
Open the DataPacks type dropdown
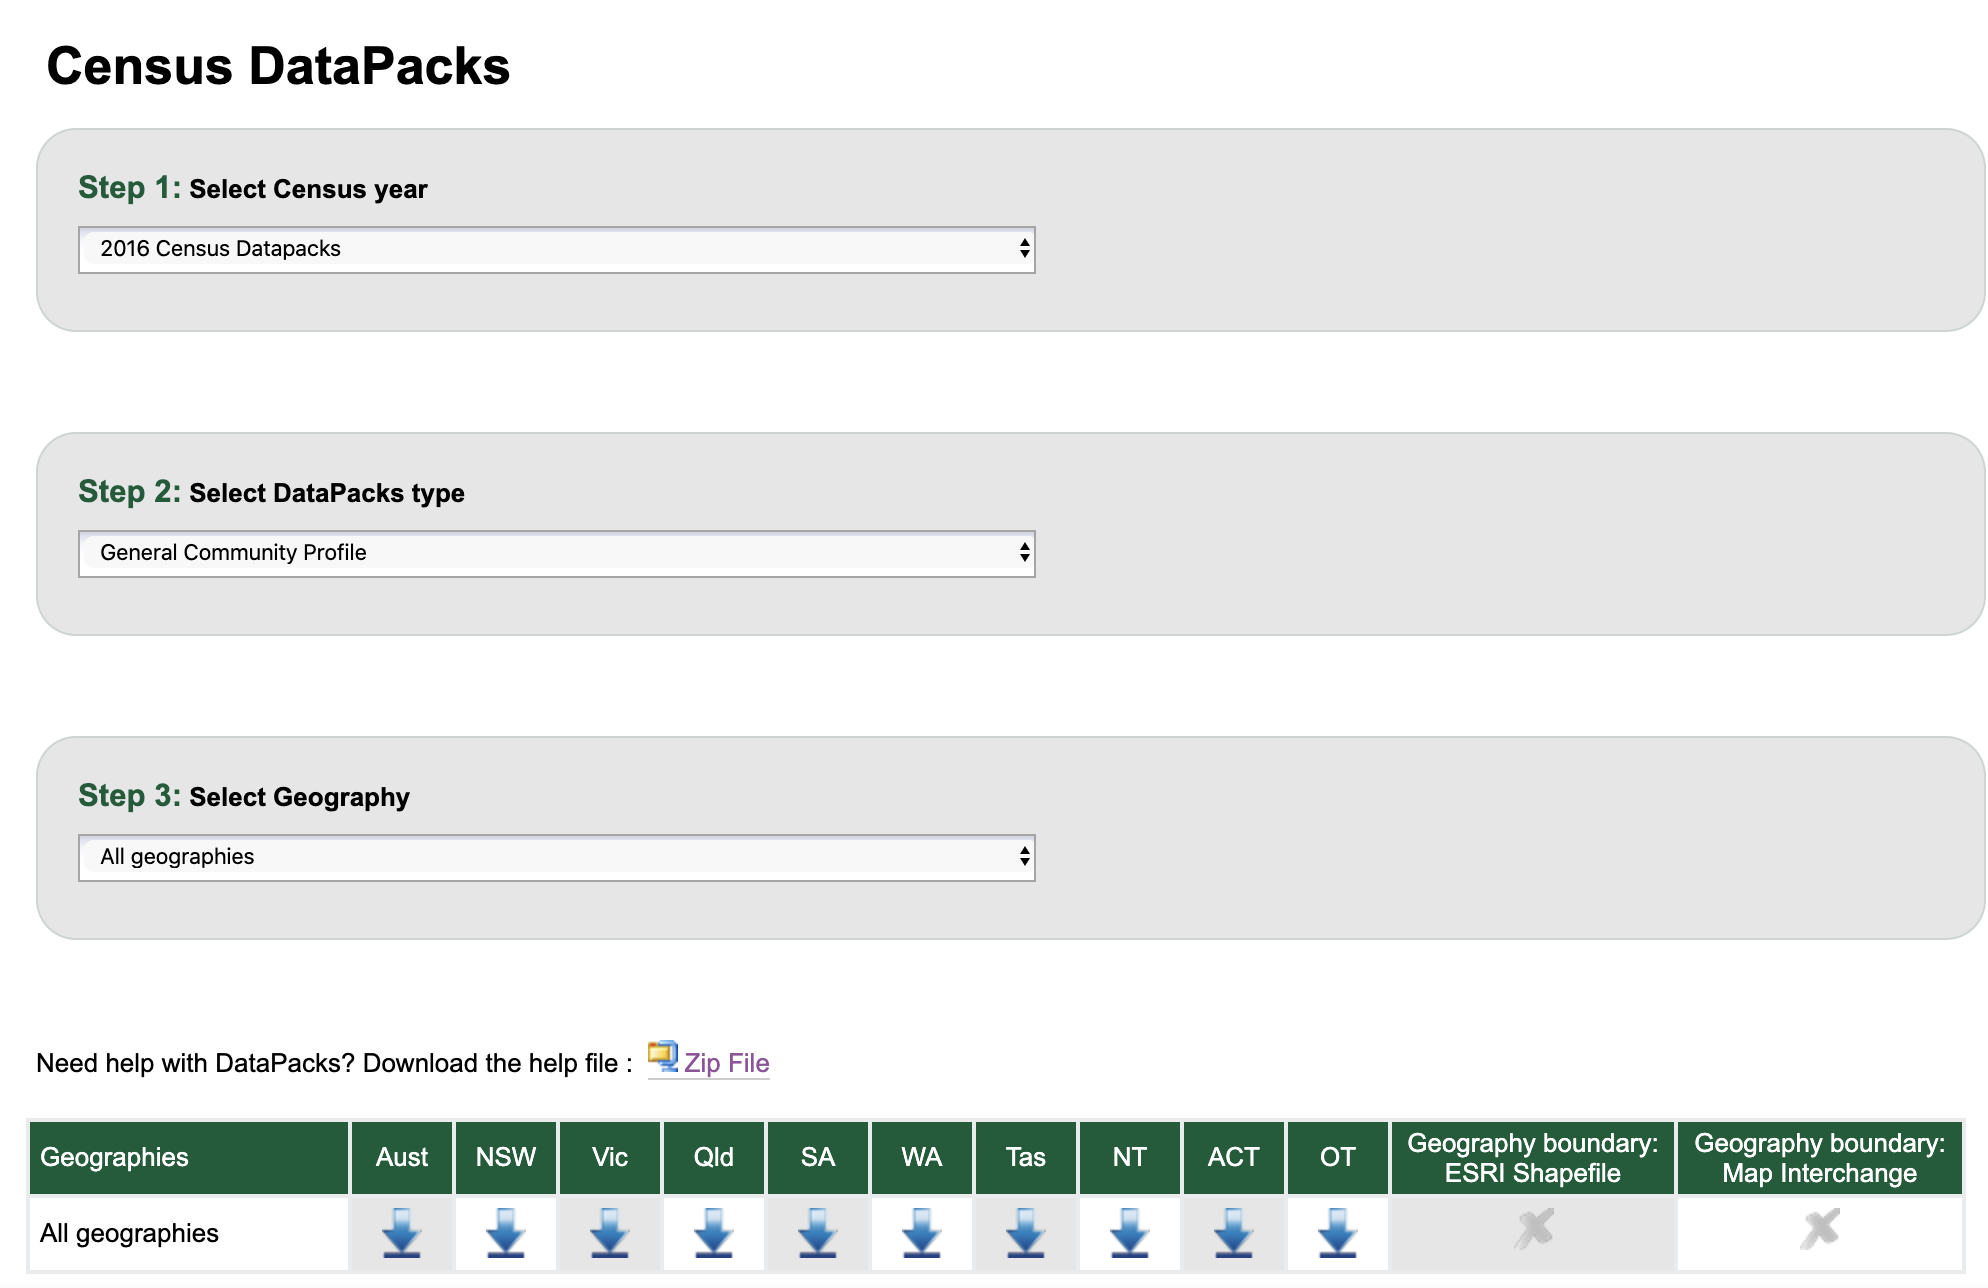click(x=556, y=553)
